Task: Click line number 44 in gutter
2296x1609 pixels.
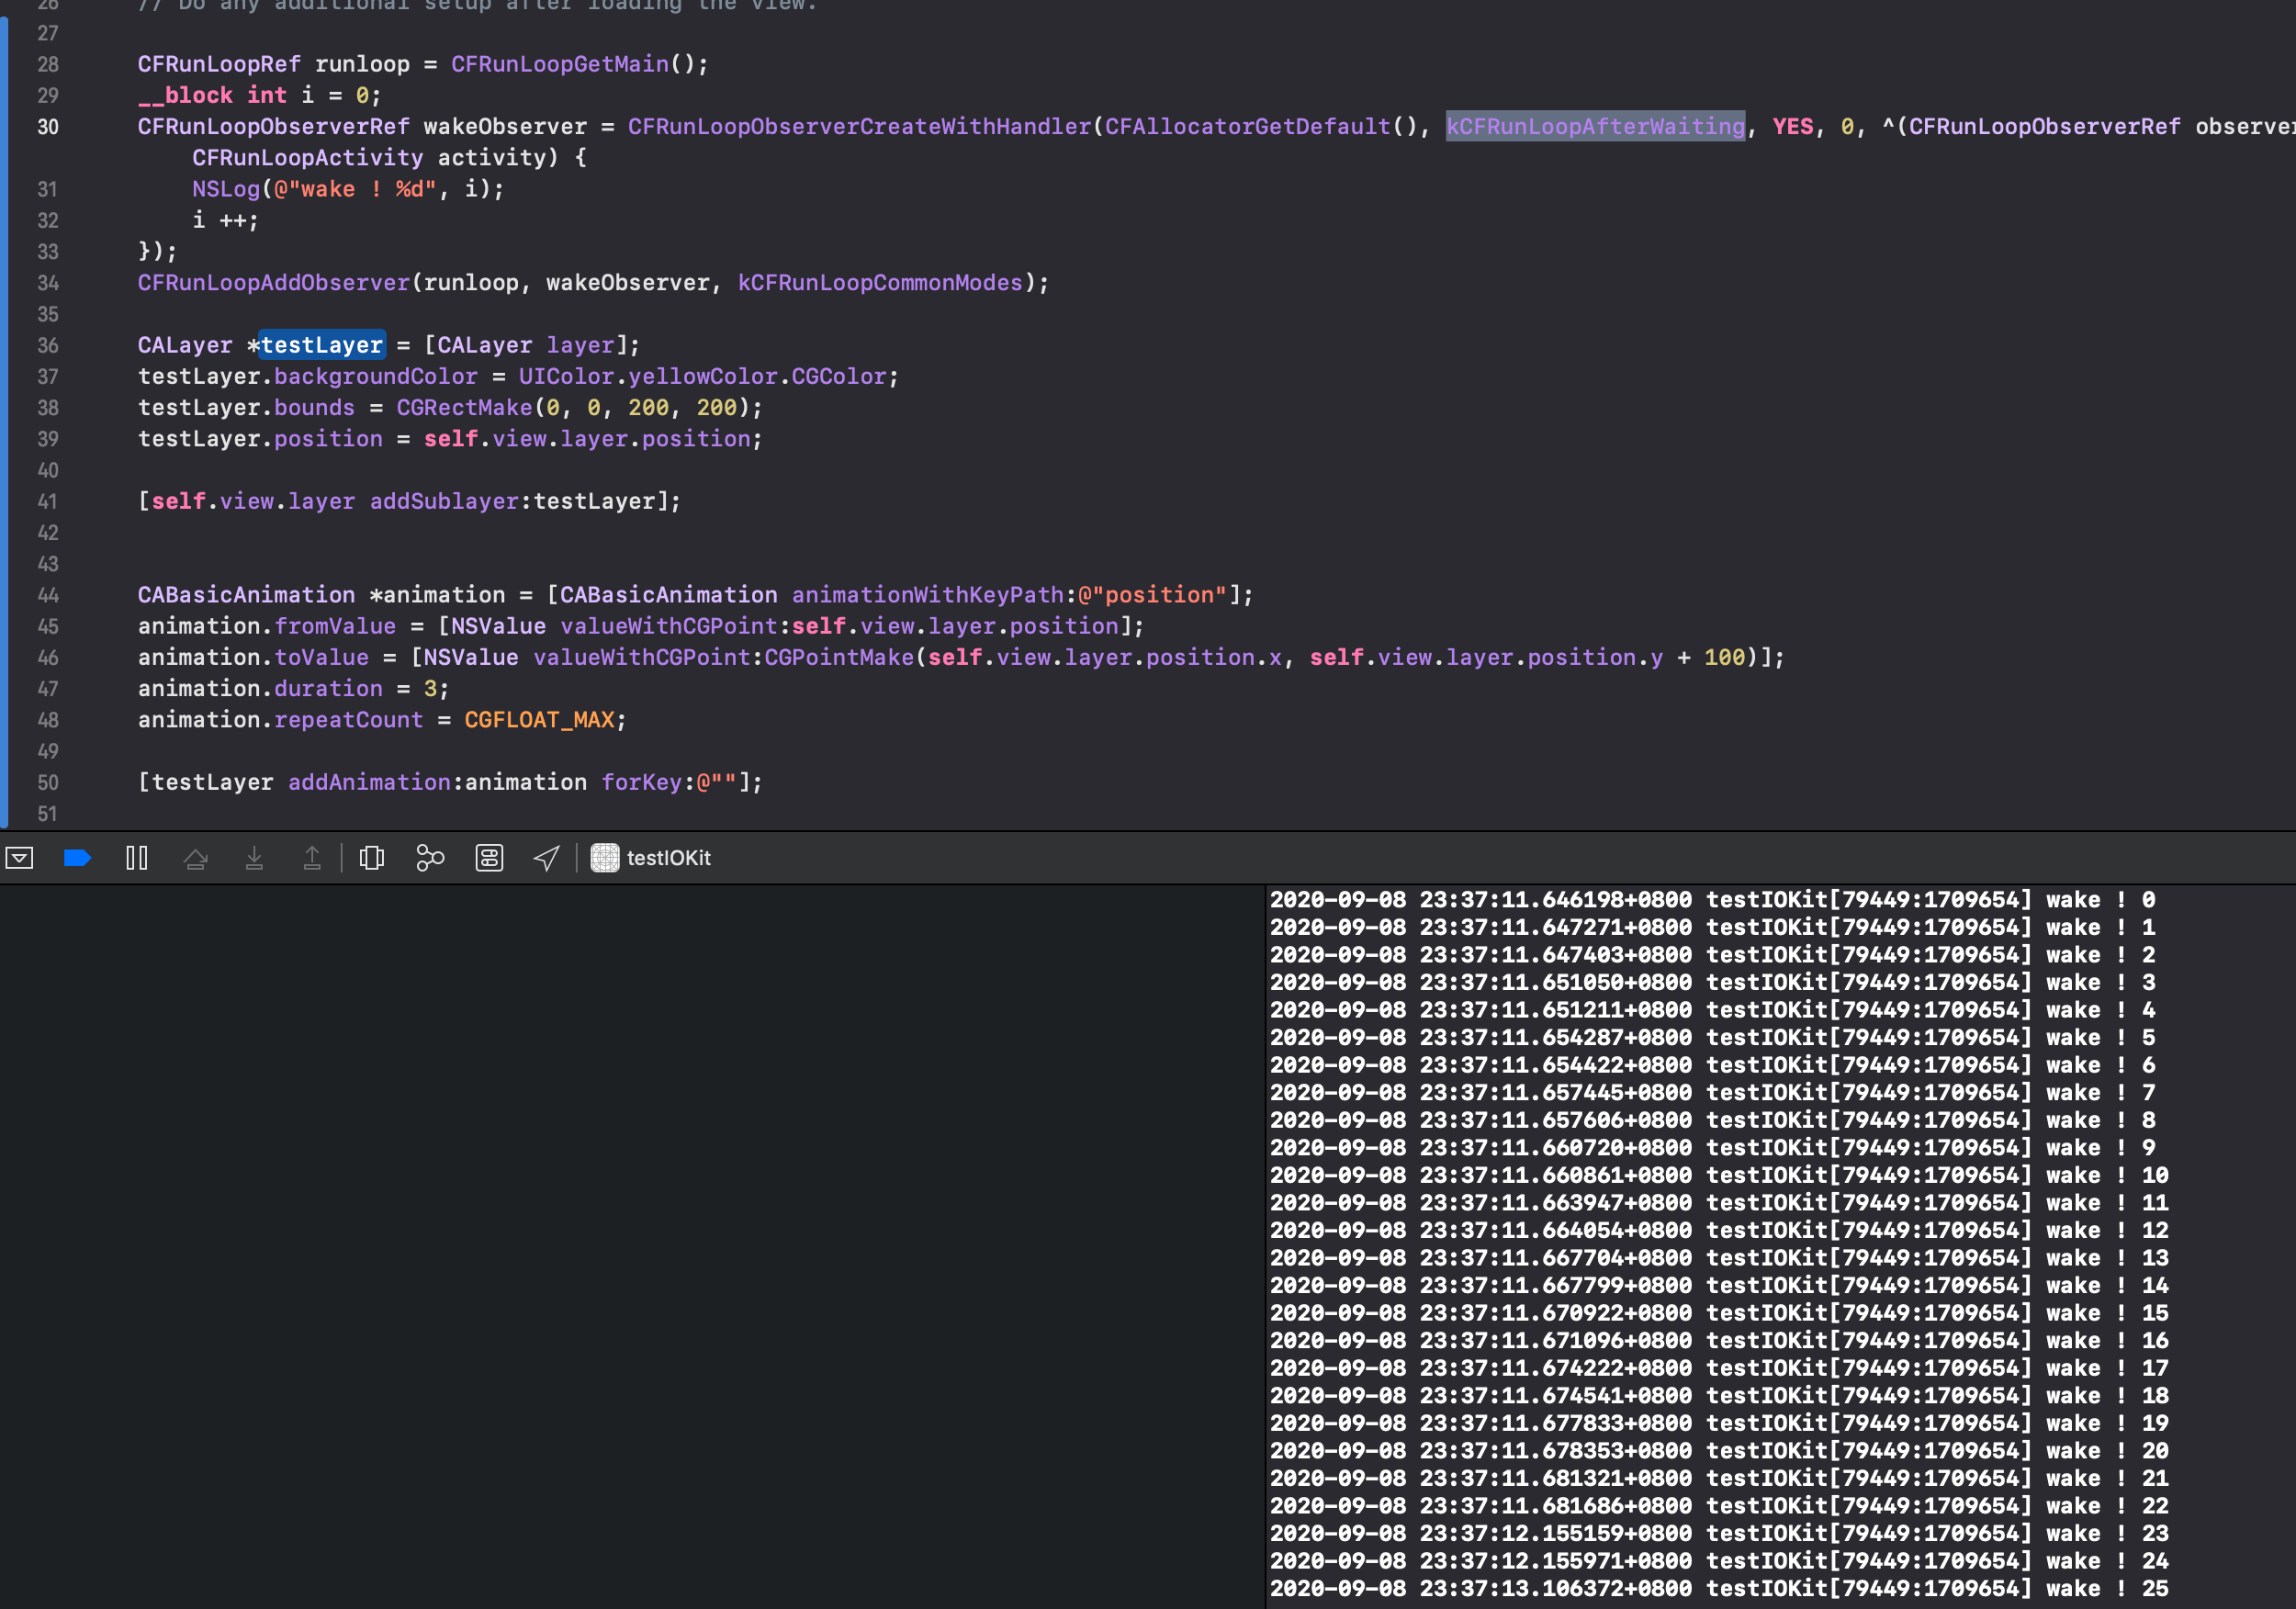Action: (x=48, y=595)
